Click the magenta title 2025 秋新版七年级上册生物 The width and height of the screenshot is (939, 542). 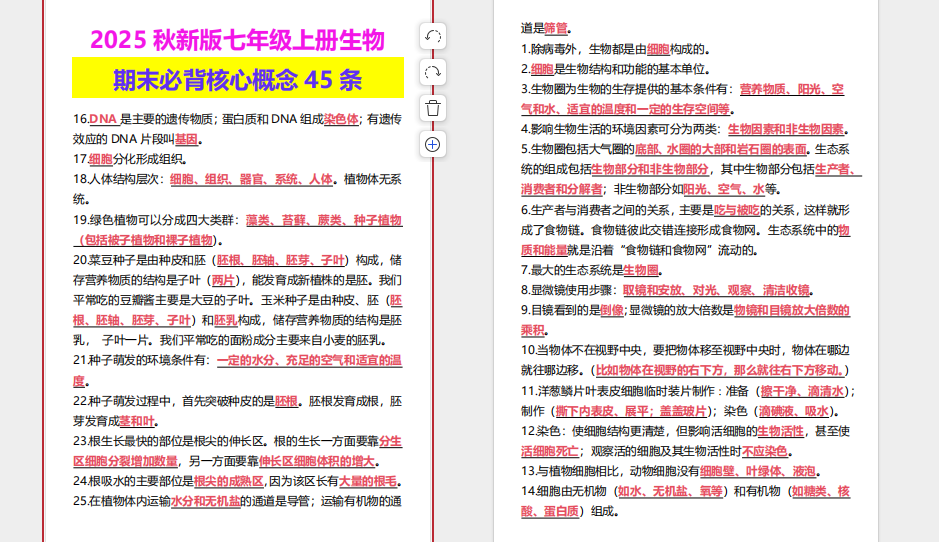237,40
